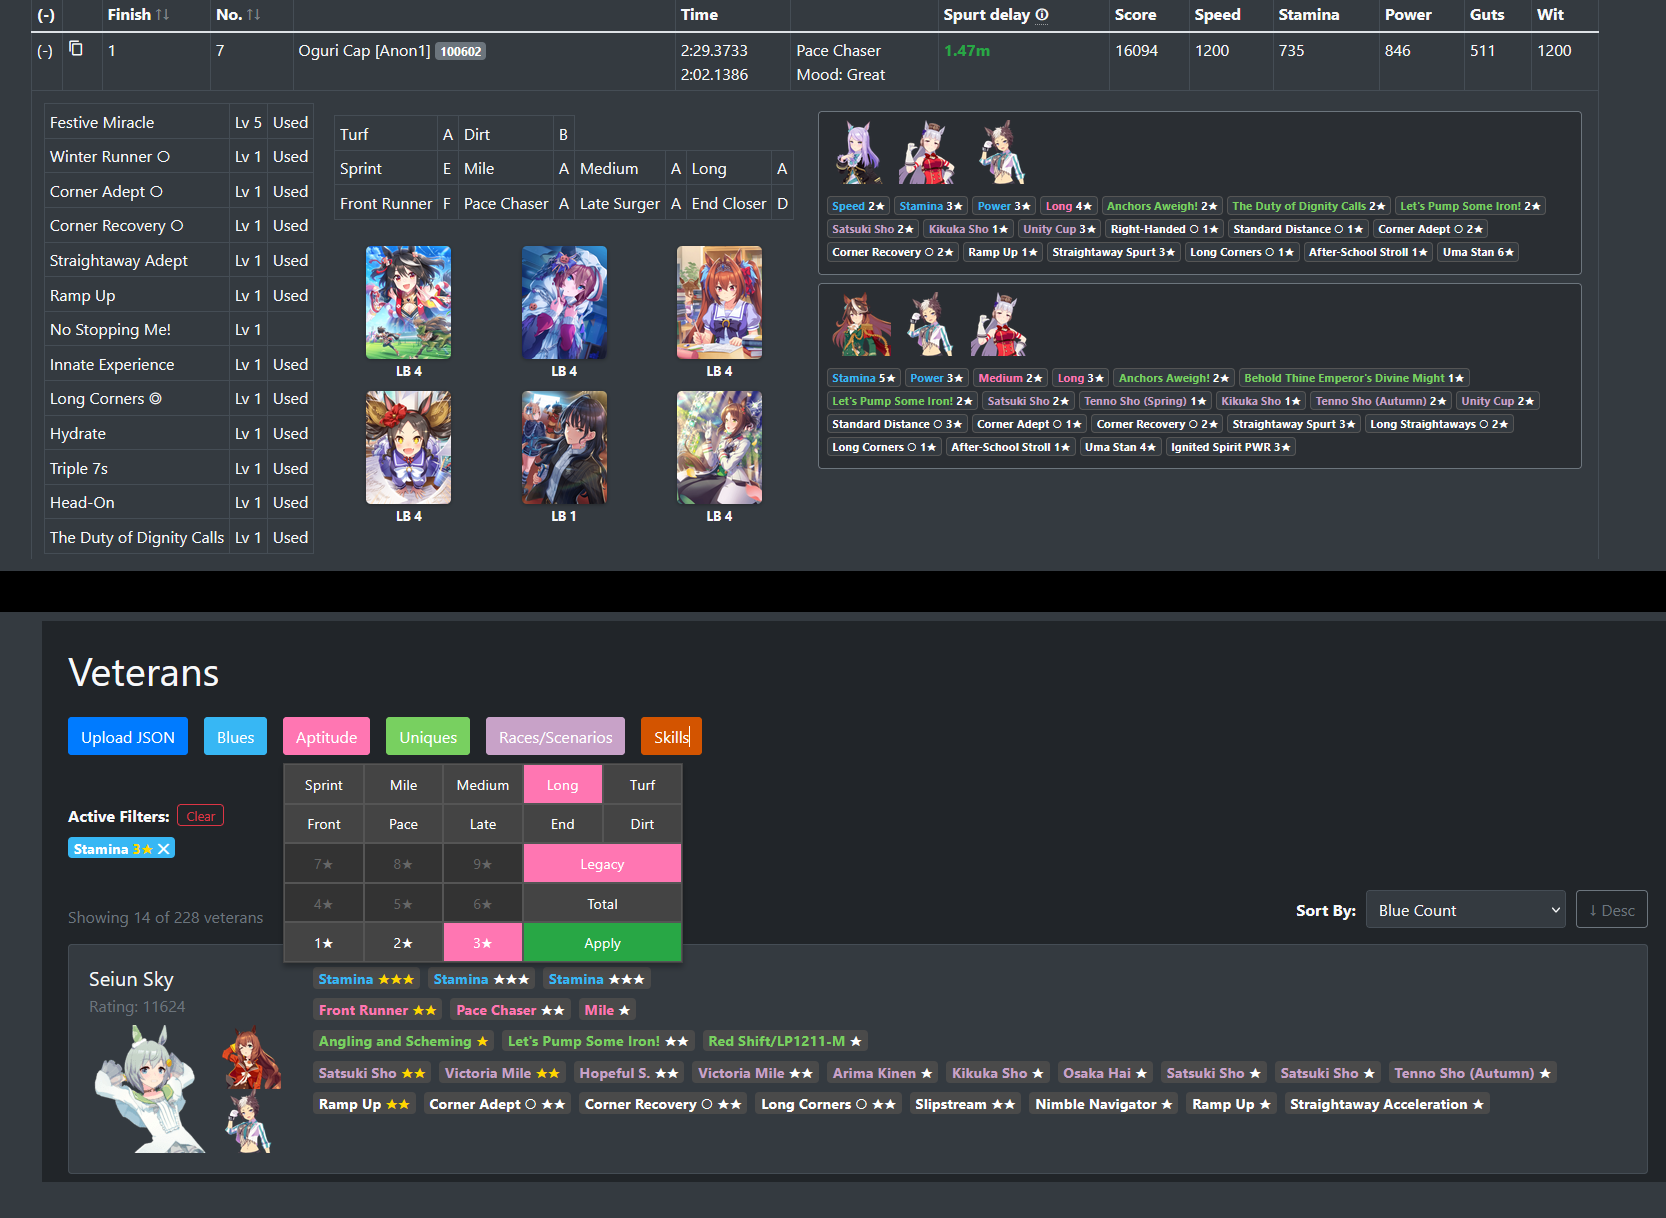Click the Nimble Navigator tag
Image resolution: width=1666 pixels, height=1218 pixels.
(x=1104, y=1104)
